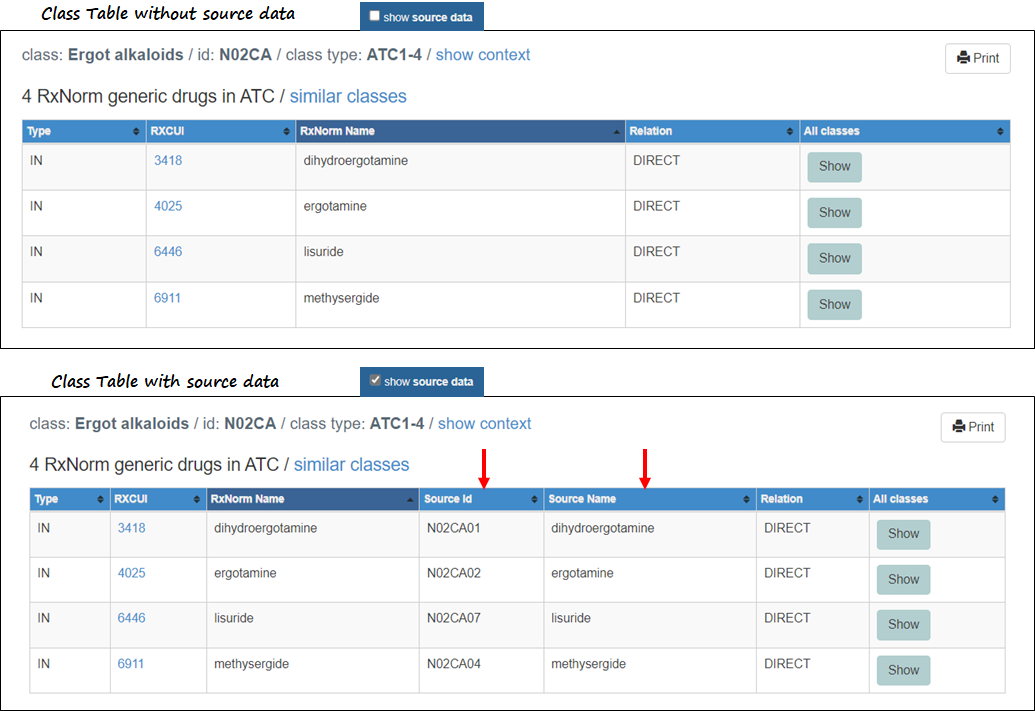1035x711 pixels.
Task: Open RXCUI 6446 link in bottom table
Action: (x=131, y=618)
